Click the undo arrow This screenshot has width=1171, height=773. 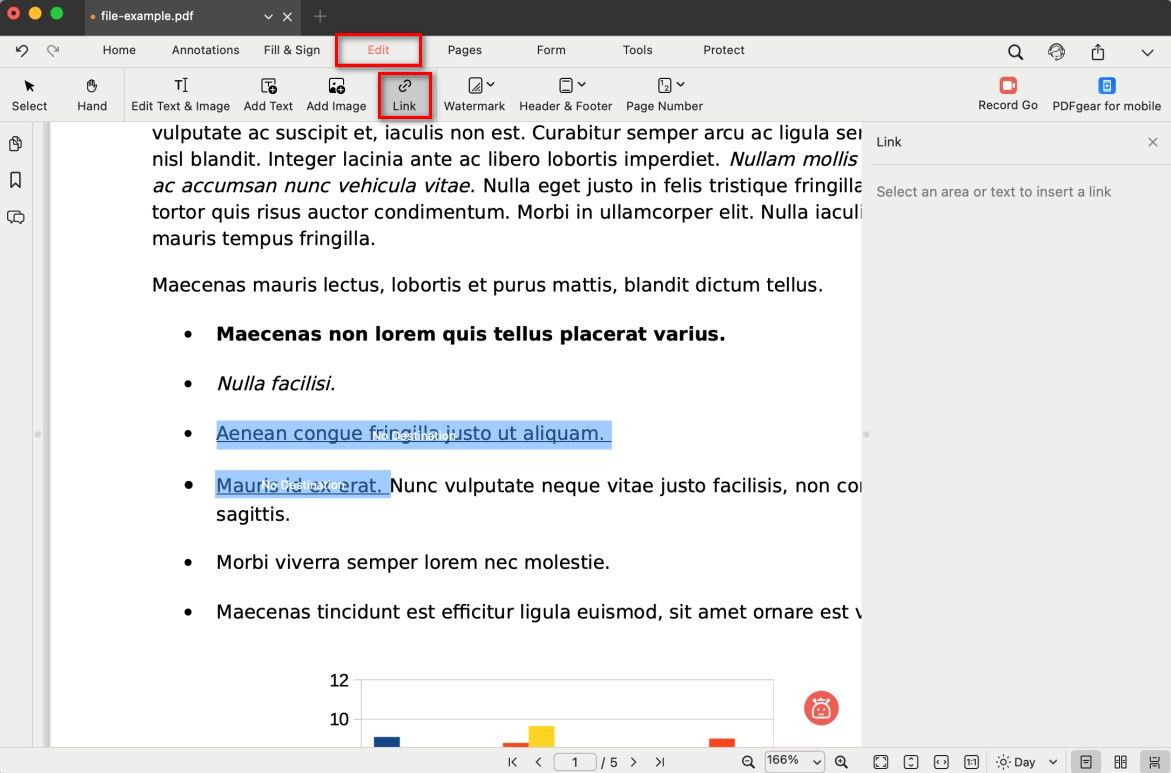[x=22, y=50]
